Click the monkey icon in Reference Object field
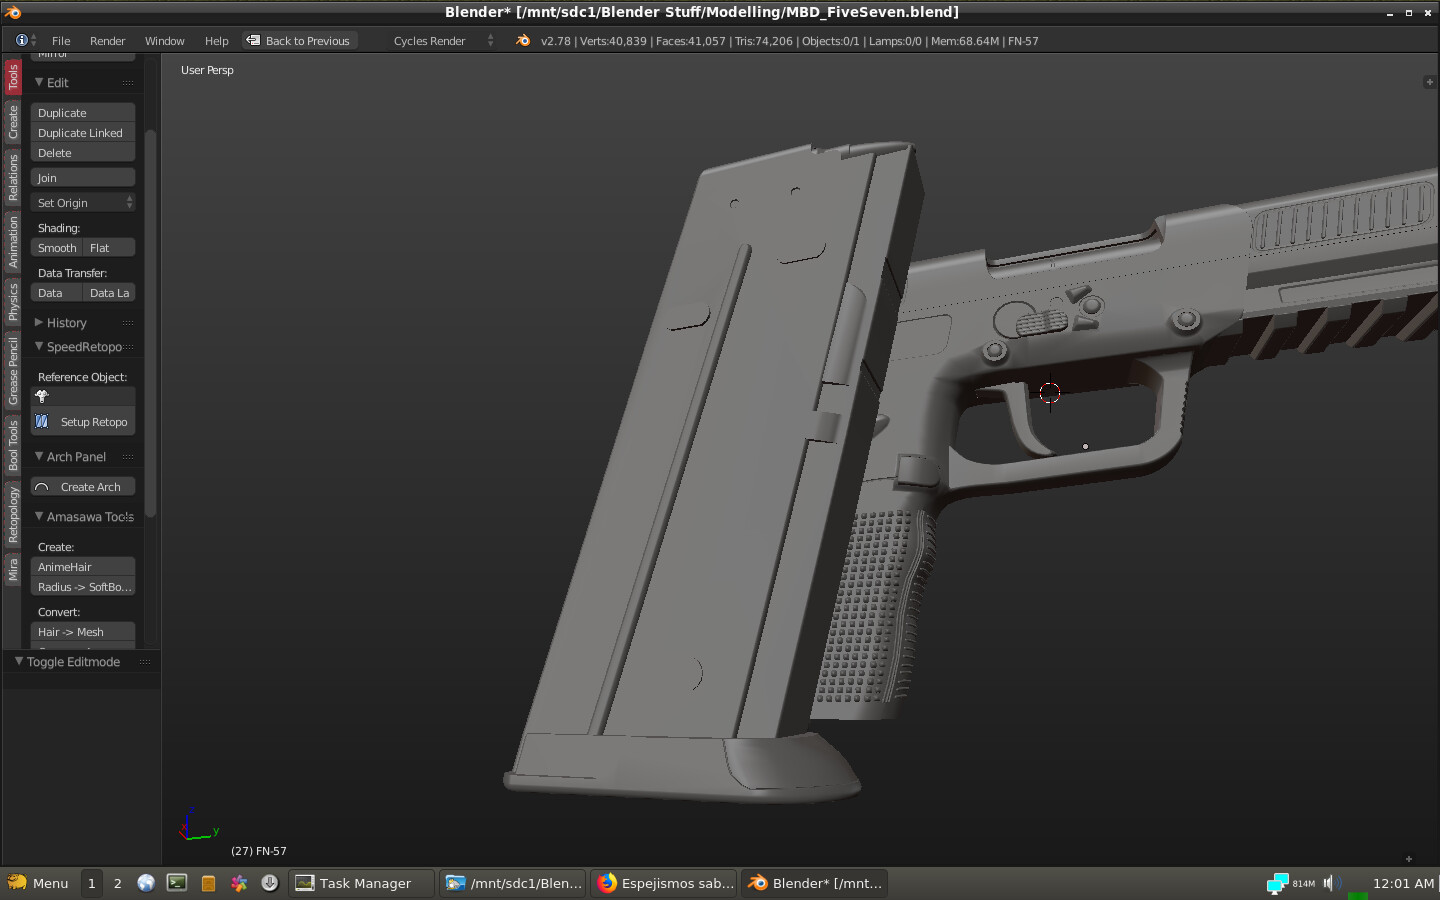This screenshot has width=1440, height=900. [x=42, y=396]
